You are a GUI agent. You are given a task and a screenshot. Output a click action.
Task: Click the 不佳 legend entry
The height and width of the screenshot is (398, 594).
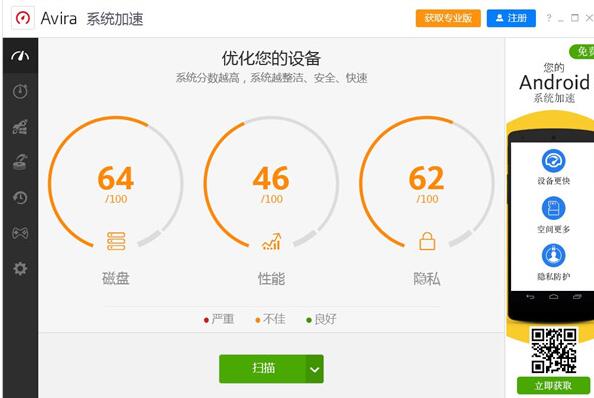click(x=270, y=319)
